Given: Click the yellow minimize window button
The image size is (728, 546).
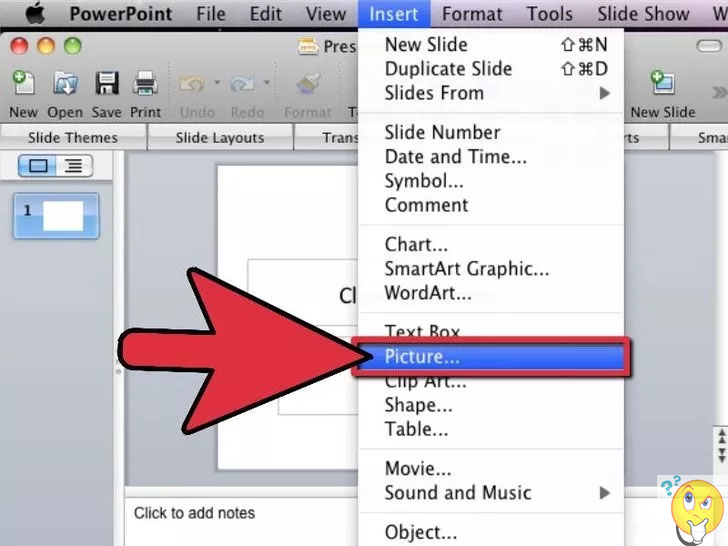Looking at the screenshot, I should point(46,46).
